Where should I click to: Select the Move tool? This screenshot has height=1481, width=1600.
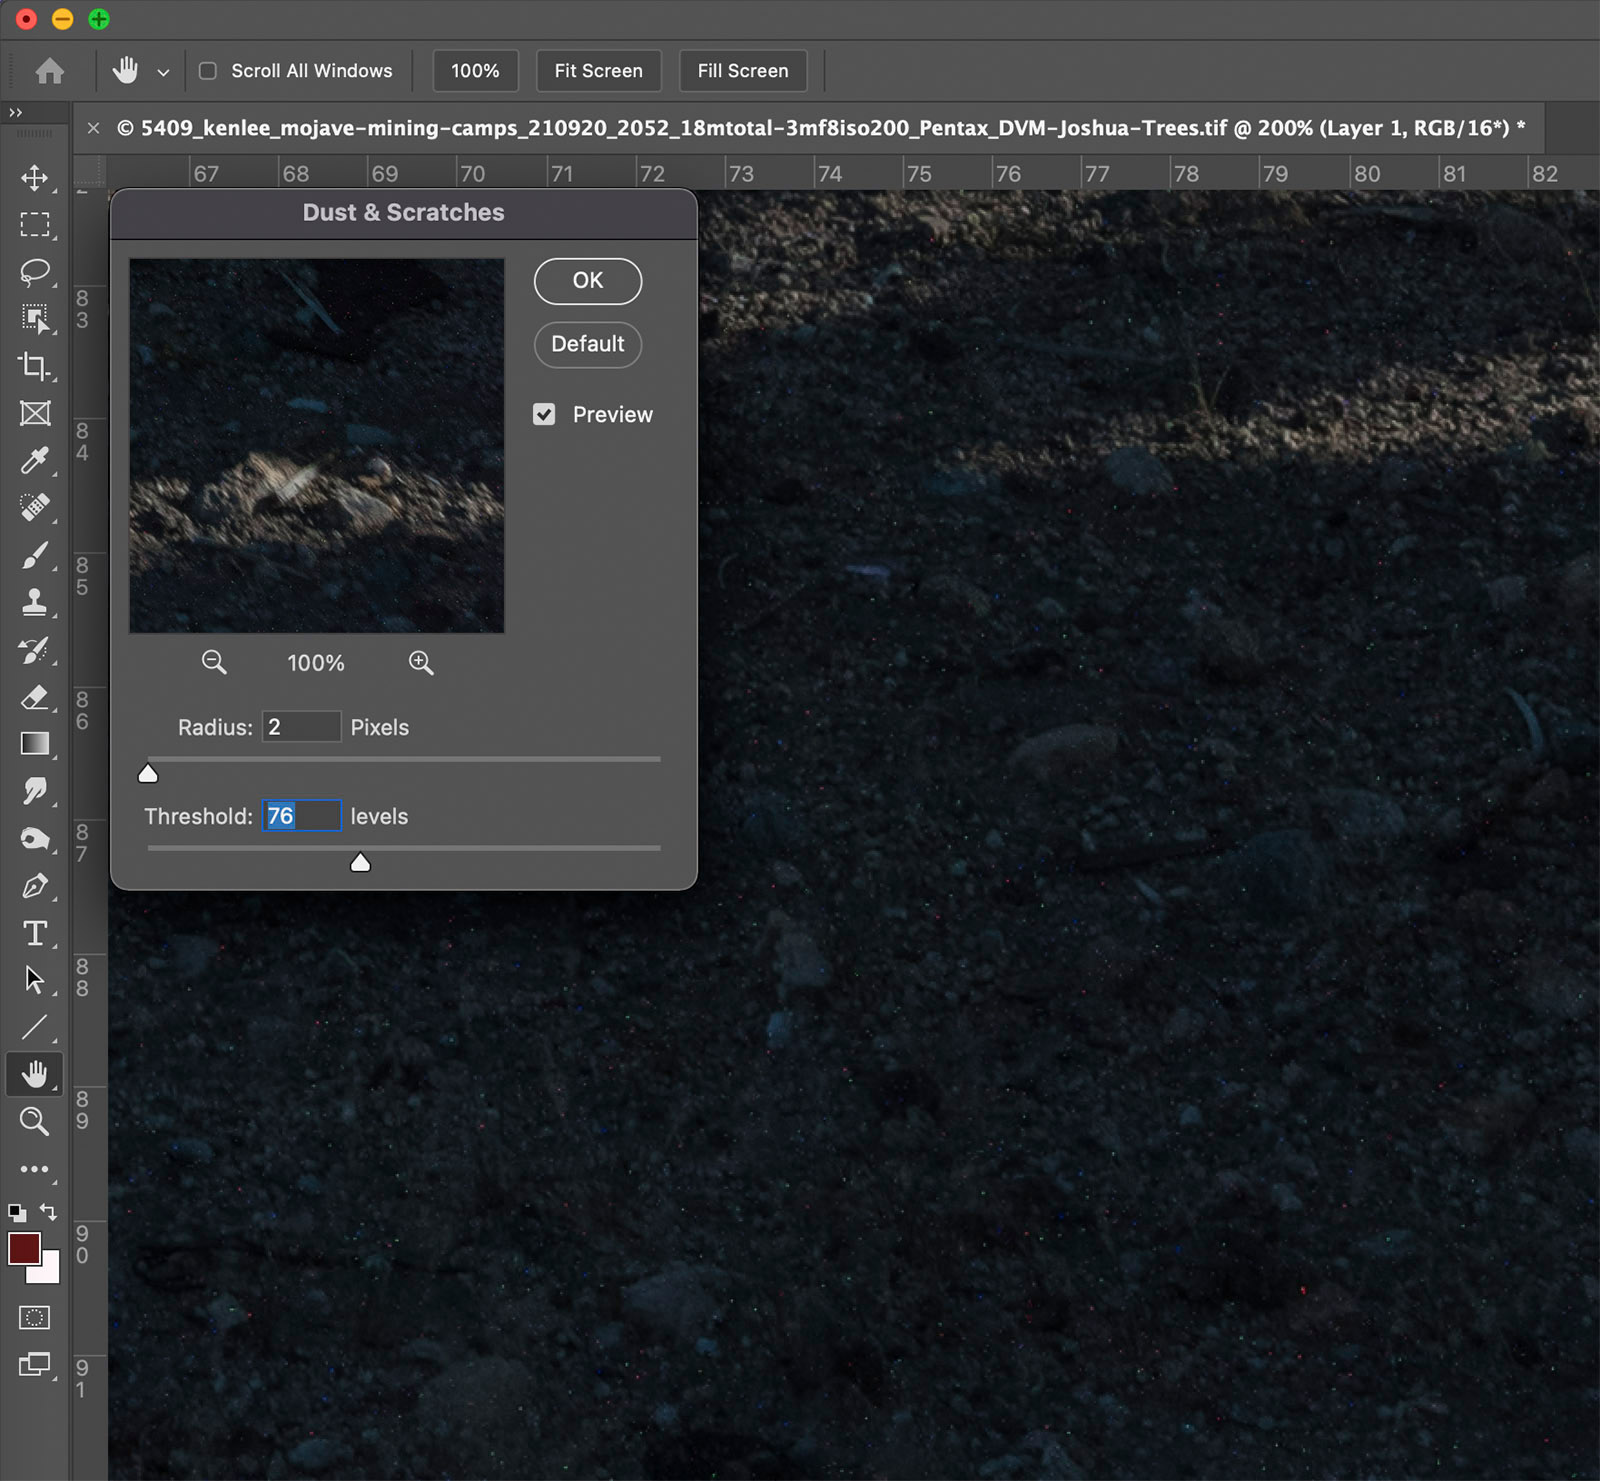(35, 178)
